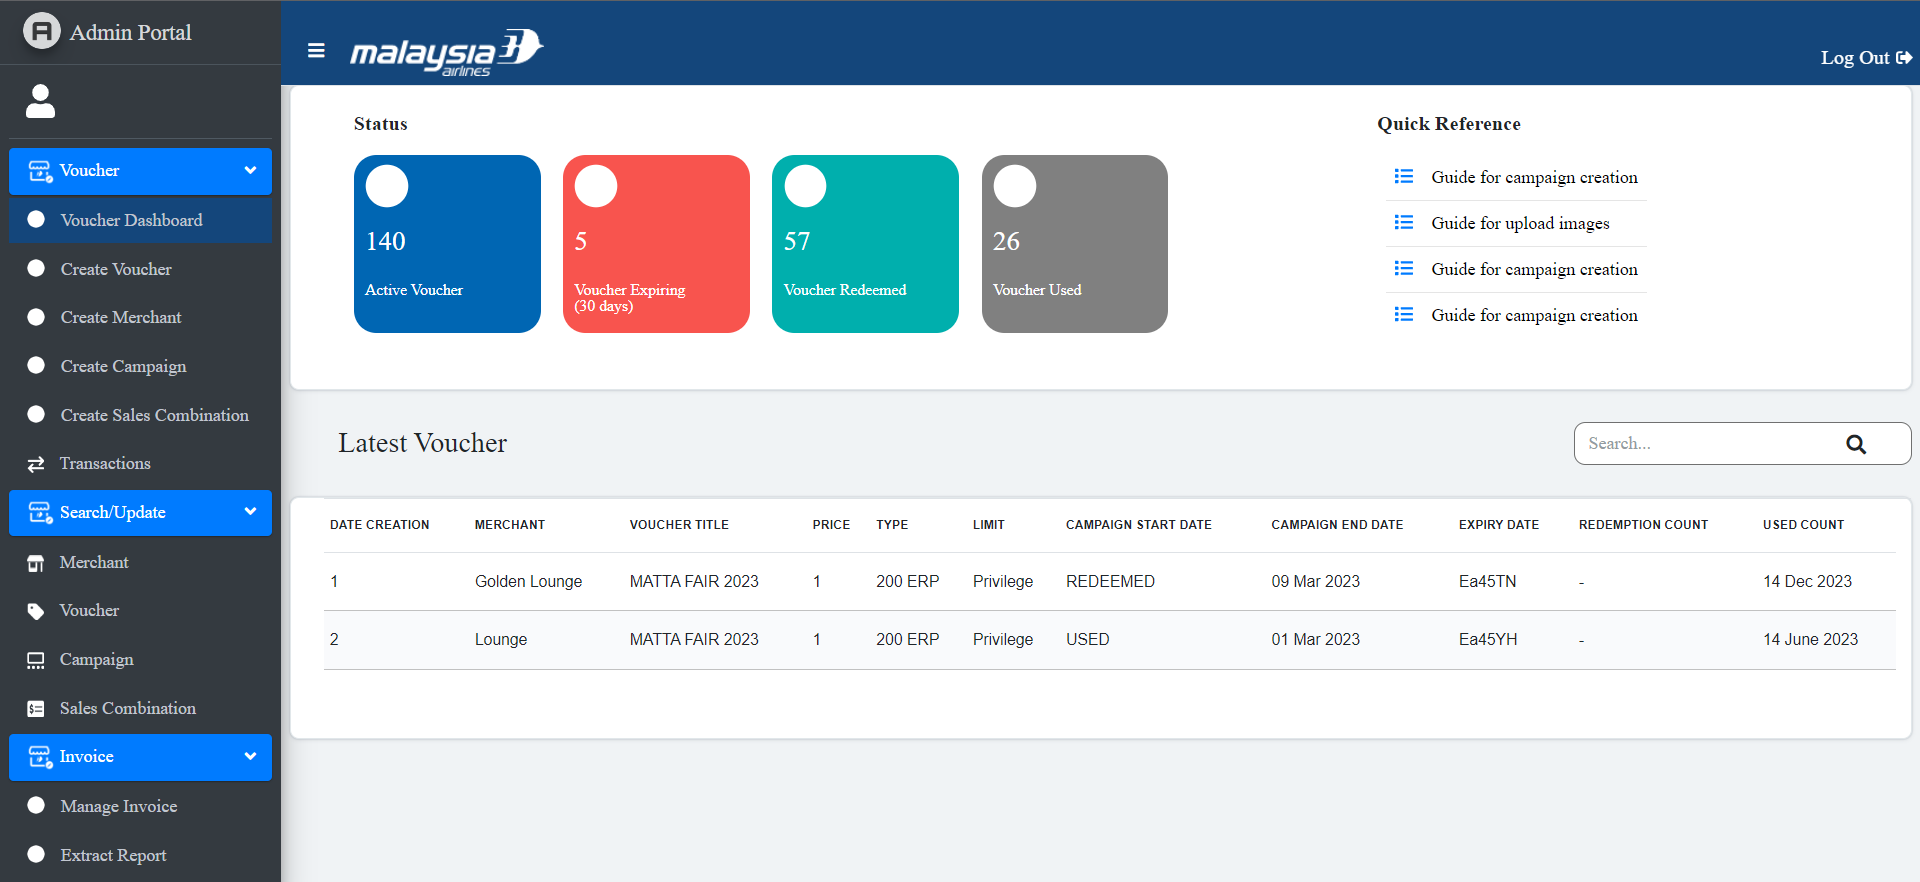Click the Log Out link
Viewport: 1920px width, 882px height.
(x=1866, y=58)
